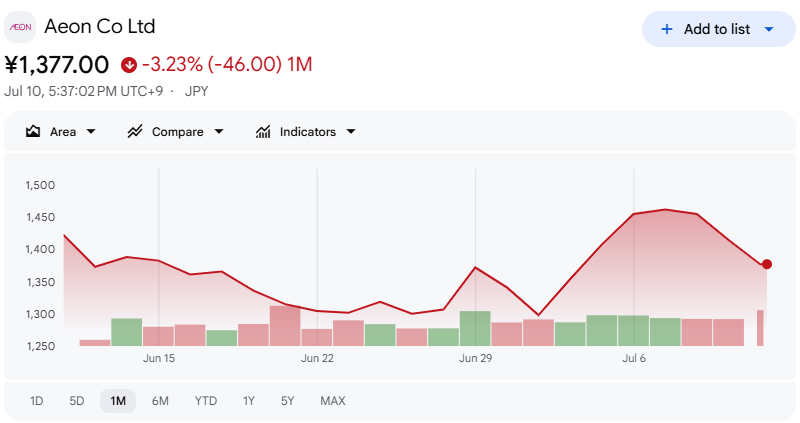Switch to the 1Y time range
Viewport: 800px width, 423px height.
click(248, 401)
